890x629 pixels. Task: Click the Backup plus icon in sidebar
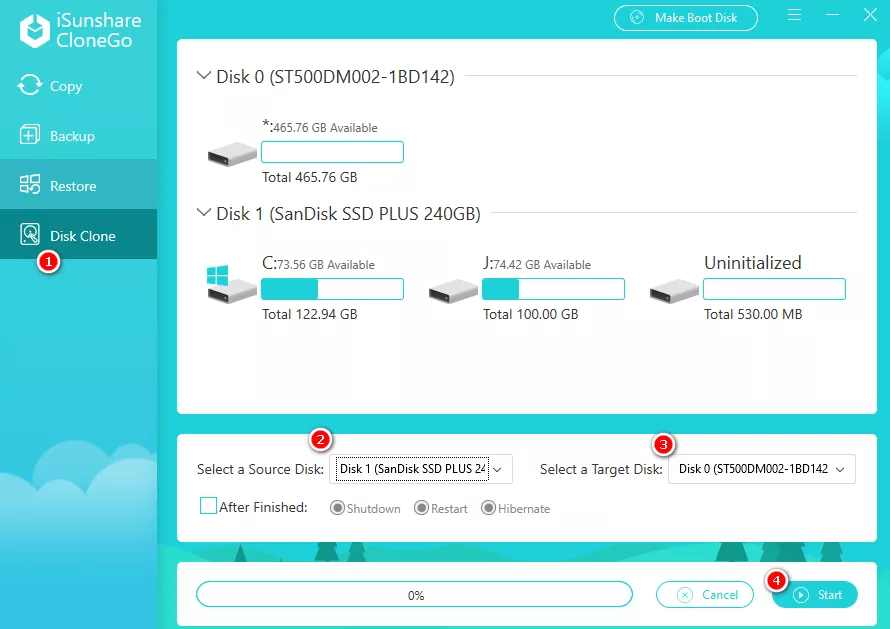tap(30, 135)
